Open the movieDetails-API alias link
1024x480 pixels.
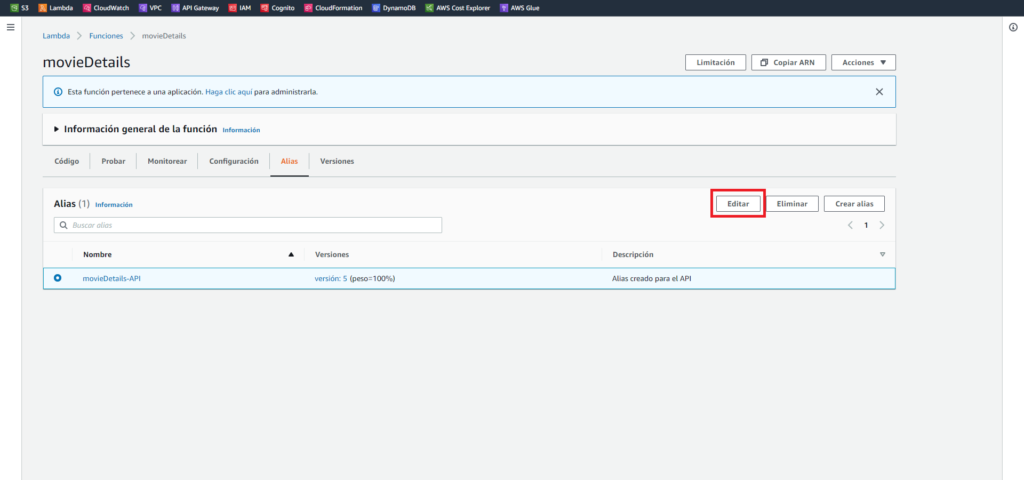(x=111, y=278)
